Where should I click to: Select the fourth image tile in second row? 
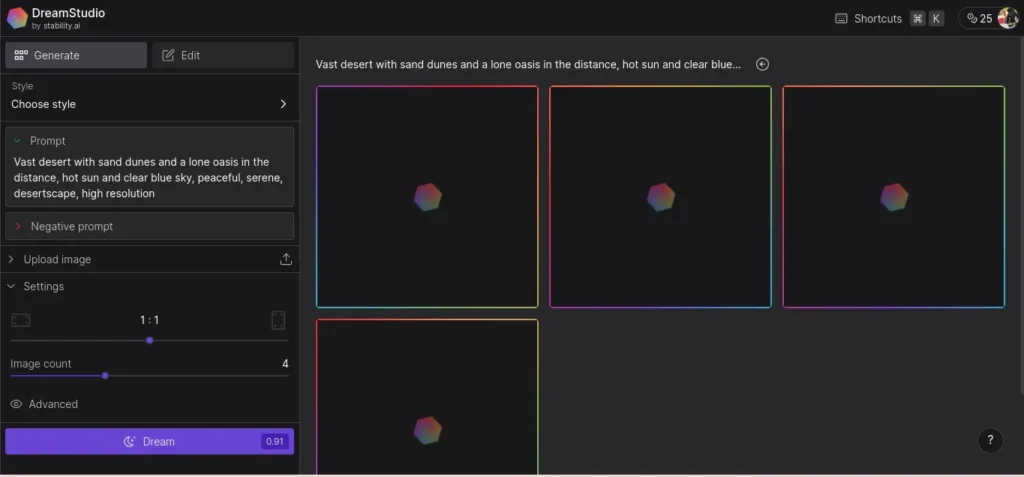point(427,397)
